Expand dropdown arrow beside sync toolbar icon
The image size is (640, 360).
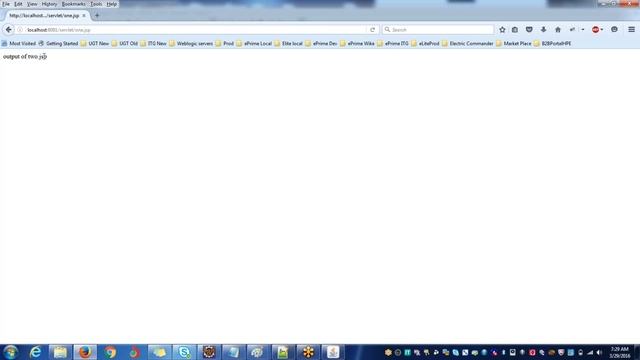583,30
